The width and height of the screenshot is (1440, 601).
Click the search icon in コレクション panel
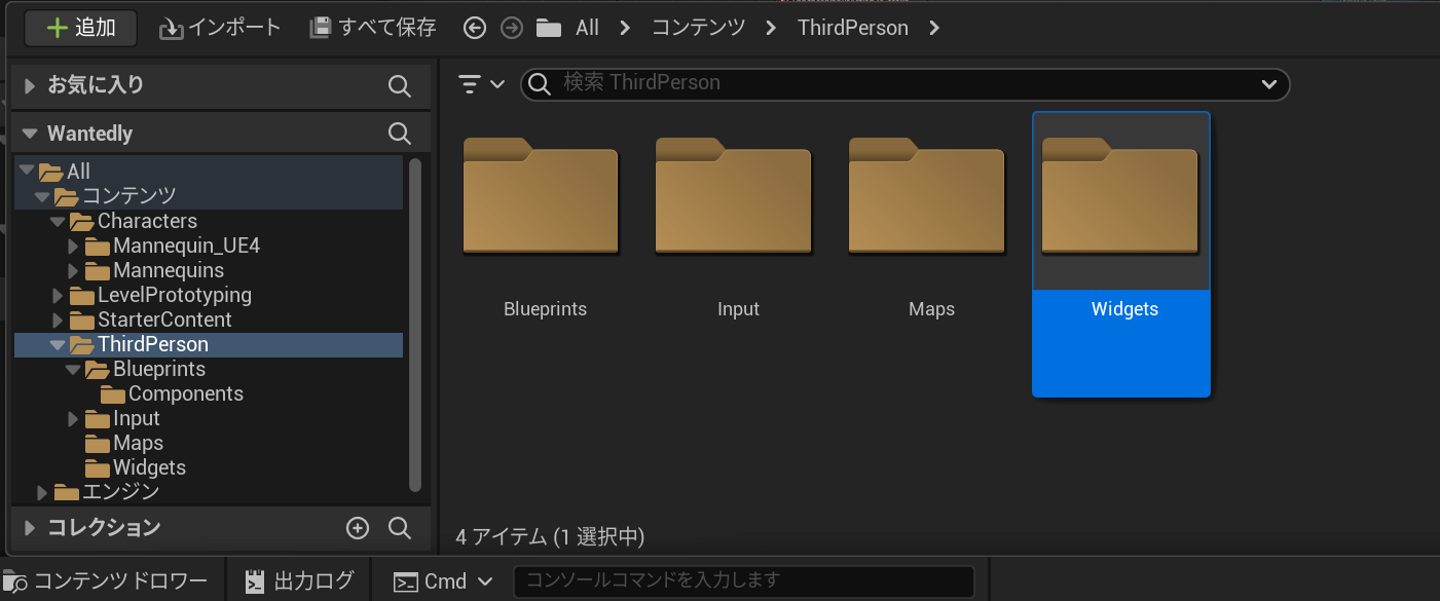pyautogui.click(x=399, y=528)
